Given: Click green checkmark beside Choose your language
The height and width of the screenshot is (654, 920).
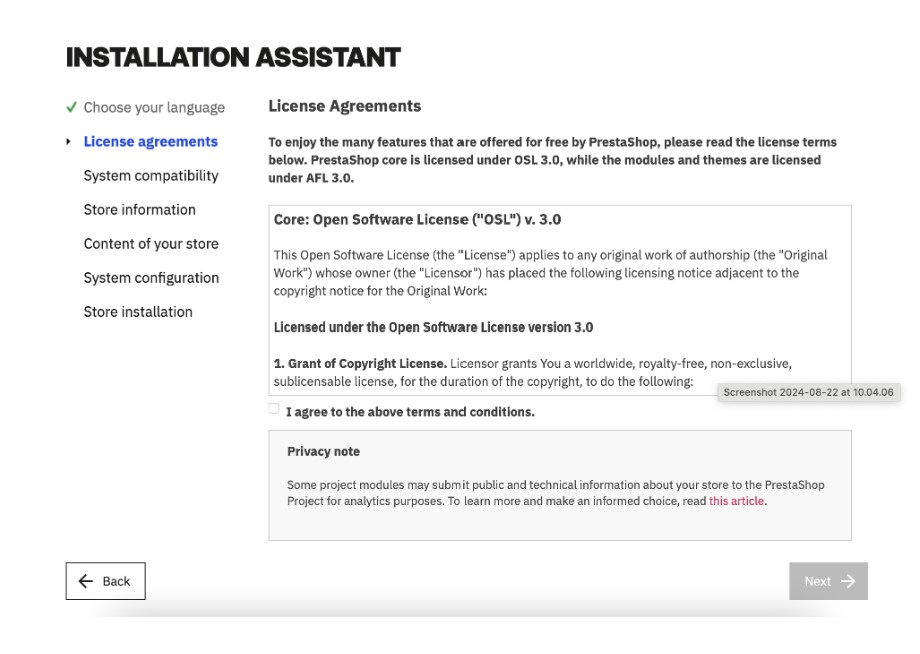Looking at the screenshot, I should (72, 107).
